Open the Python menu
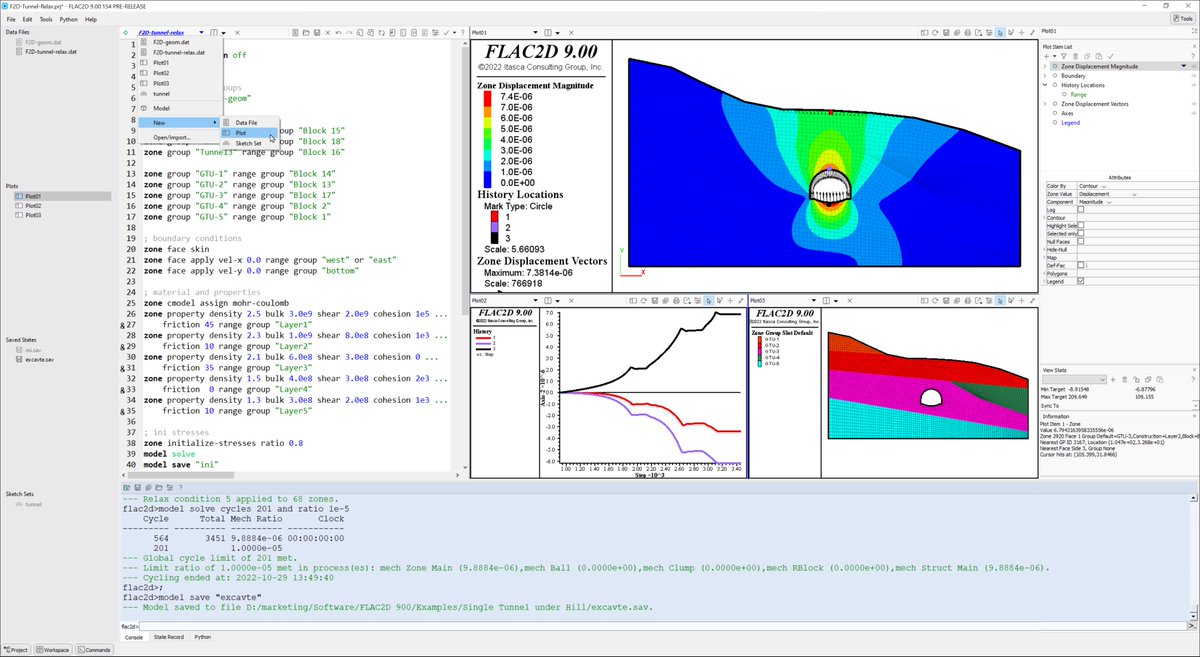Screen dimensions: 1200x657 pos(68,19)
